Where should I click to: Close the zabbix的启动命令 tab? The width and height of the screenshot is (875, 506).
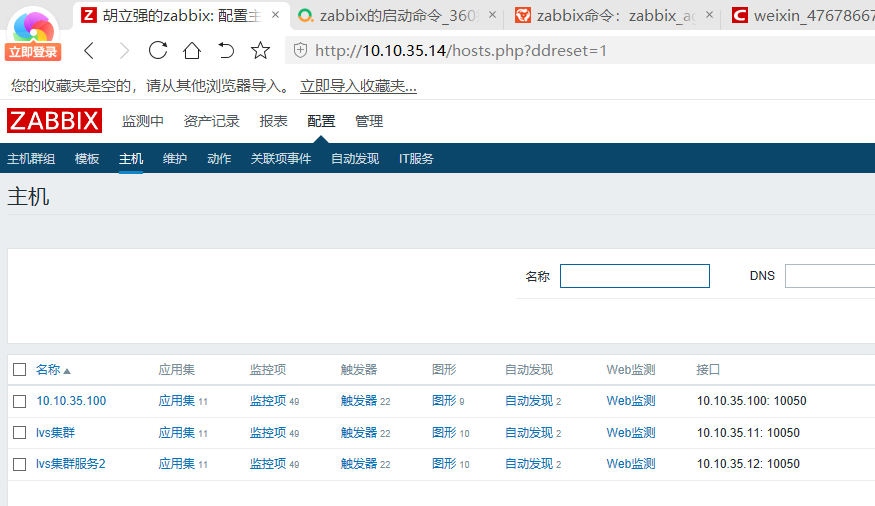pos(492,15)
